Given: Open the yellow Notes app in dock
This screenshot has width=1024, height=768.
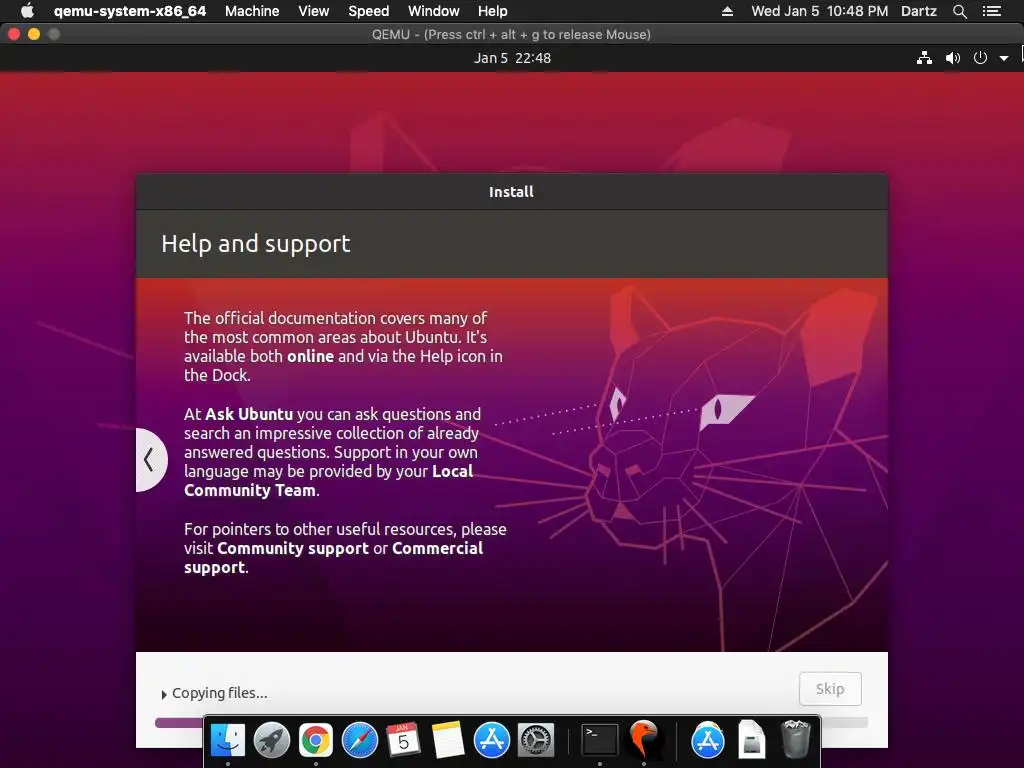Looking at the screenshot, I should [448, 741].
